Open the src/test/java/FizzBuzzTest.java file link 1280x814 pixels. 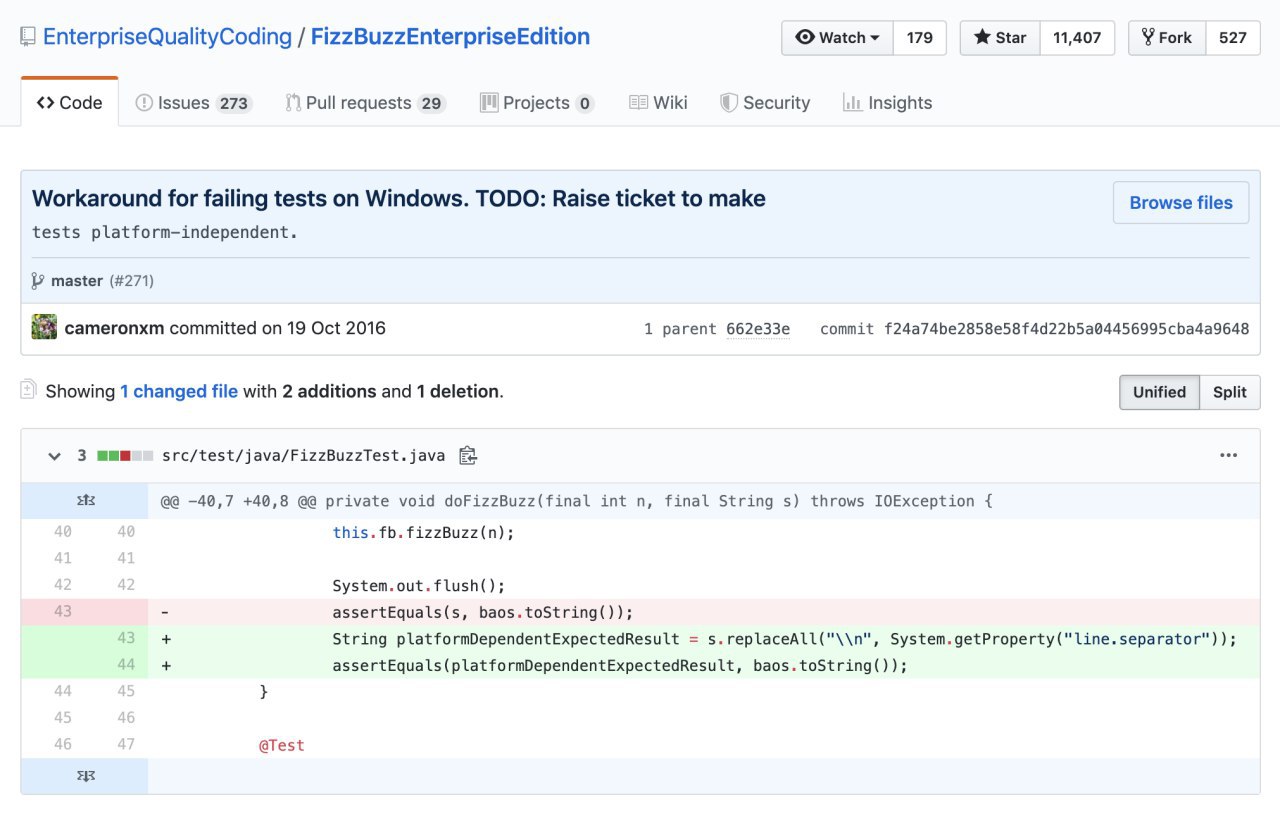tap(304, 456)
